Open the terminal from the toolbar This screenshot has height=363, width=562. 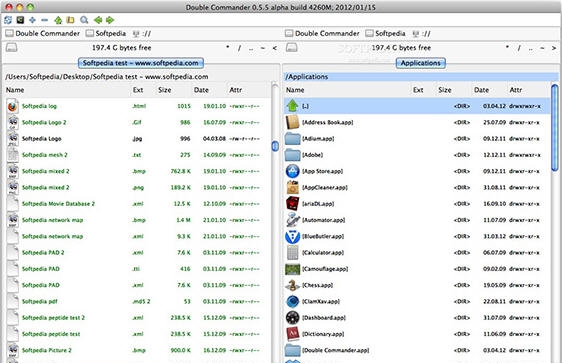click(20, 20)
